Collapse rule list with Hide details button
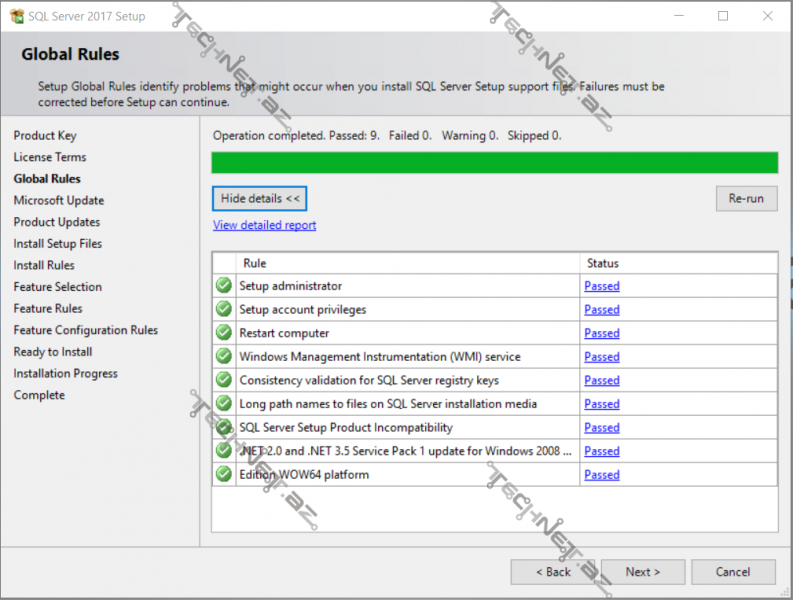The width and height of the screenshot is (793, 600). coord(260,199)
